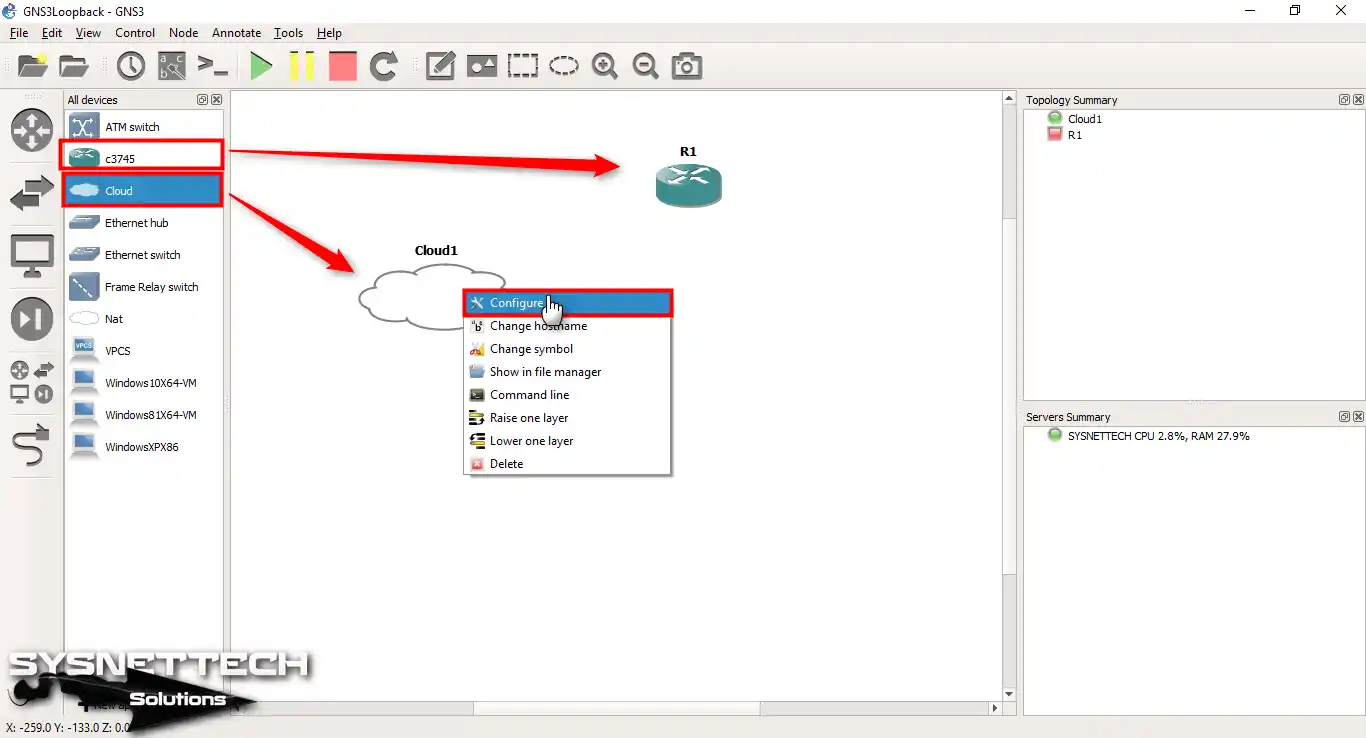Select the add note tool
The height and width of the screenshot is (738, 1366).
(x=440, y=66)
